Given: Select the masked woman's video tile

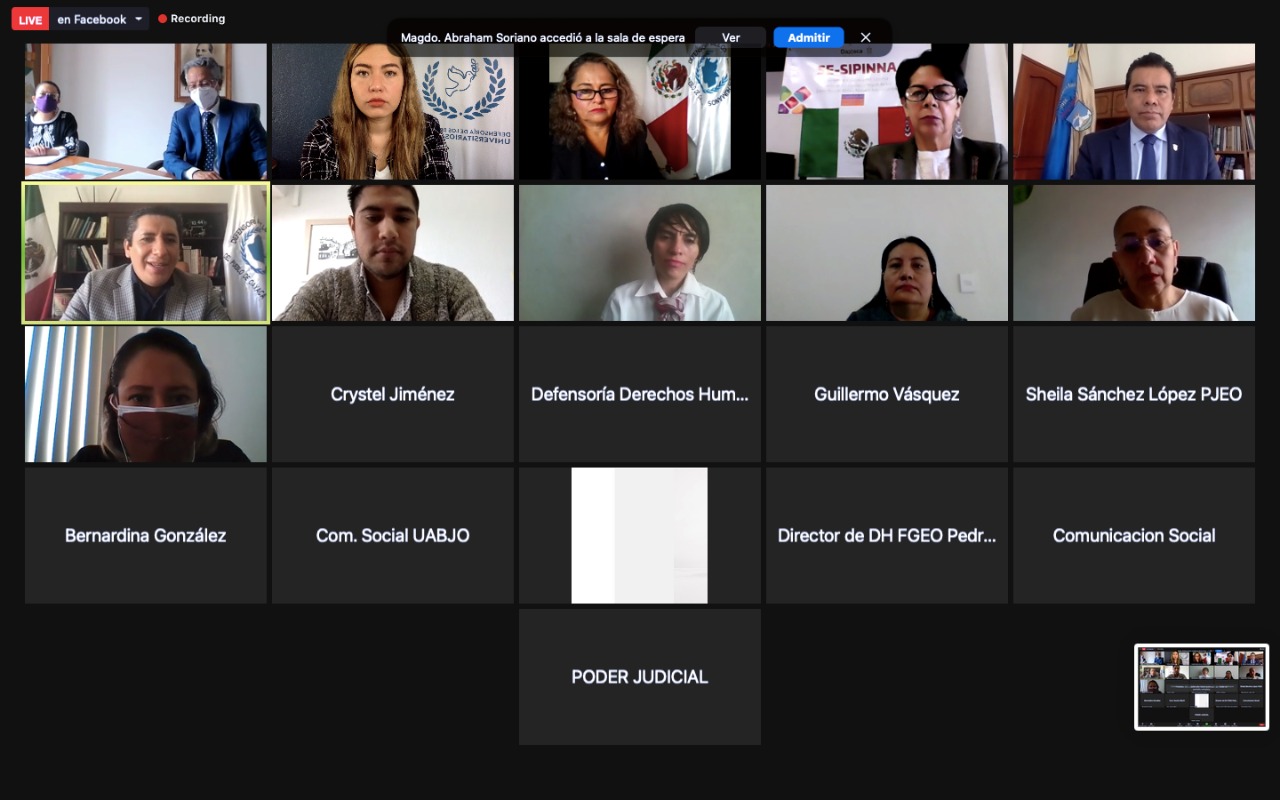Looking at the screenshot, I should point(146,394).
